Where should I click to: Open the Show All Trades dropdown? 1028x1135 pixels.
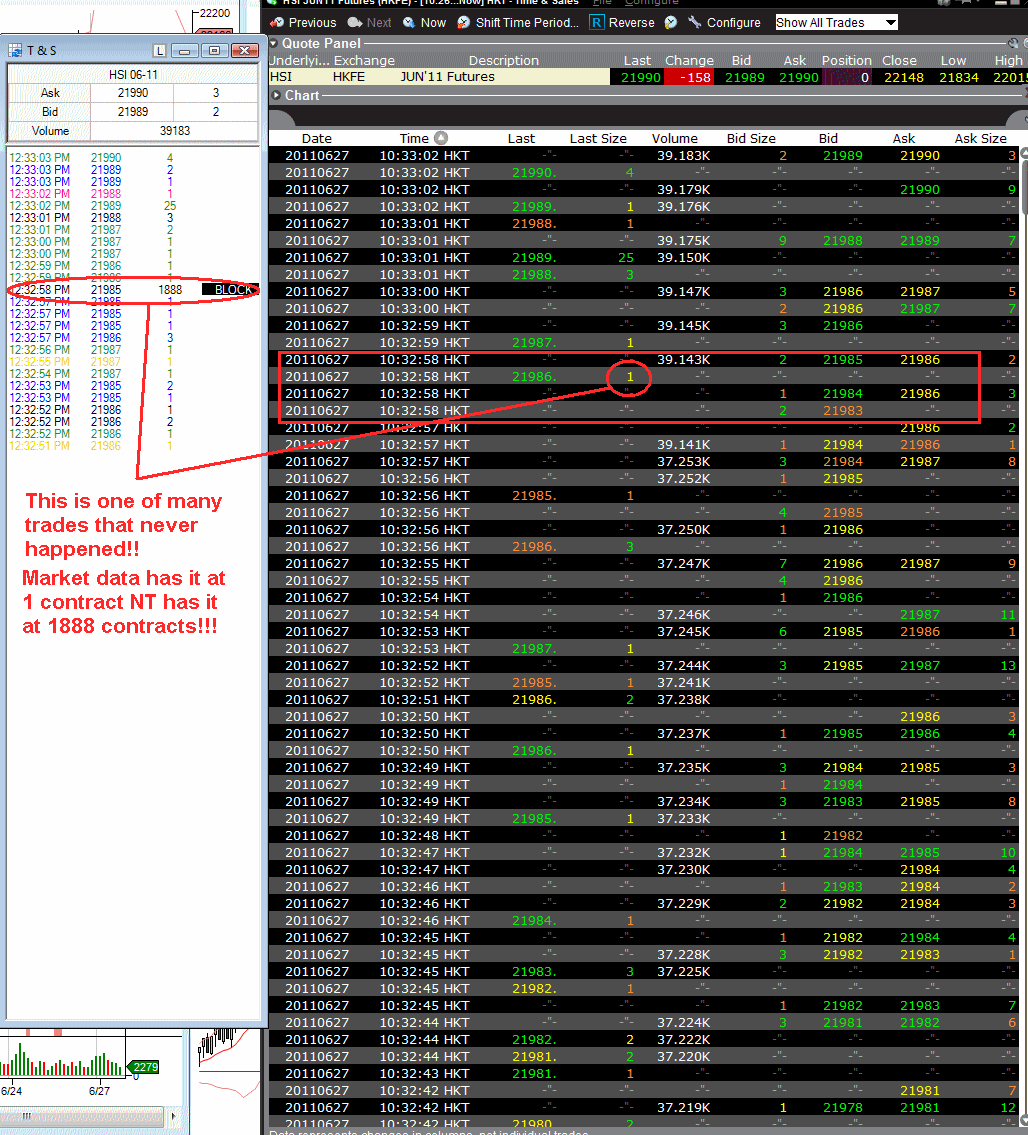point(836,22)
